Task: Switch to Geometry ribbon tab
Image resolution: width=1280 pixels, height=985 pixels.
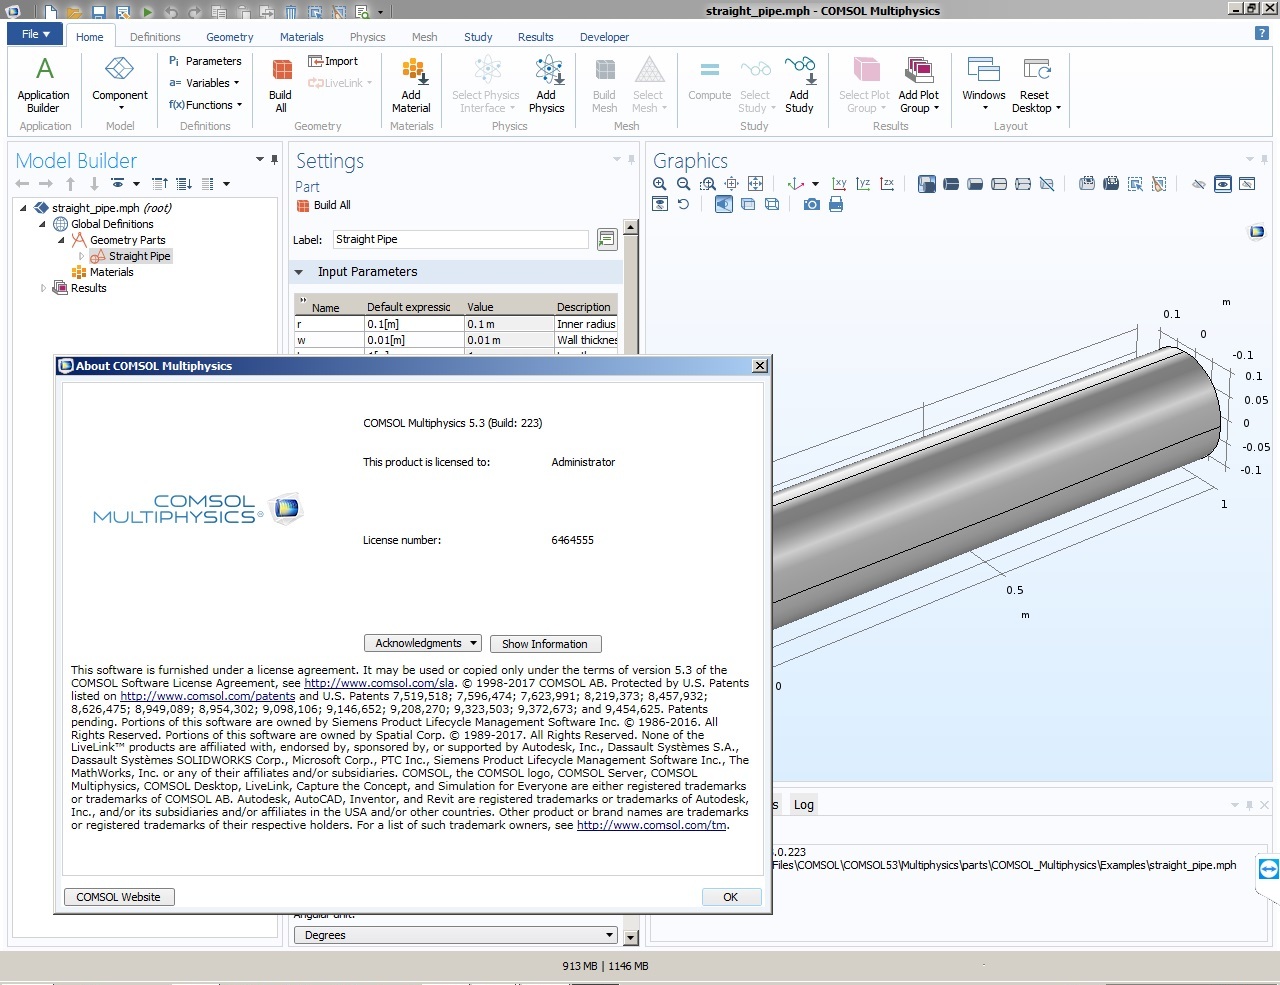Action: tap(230, 37)
